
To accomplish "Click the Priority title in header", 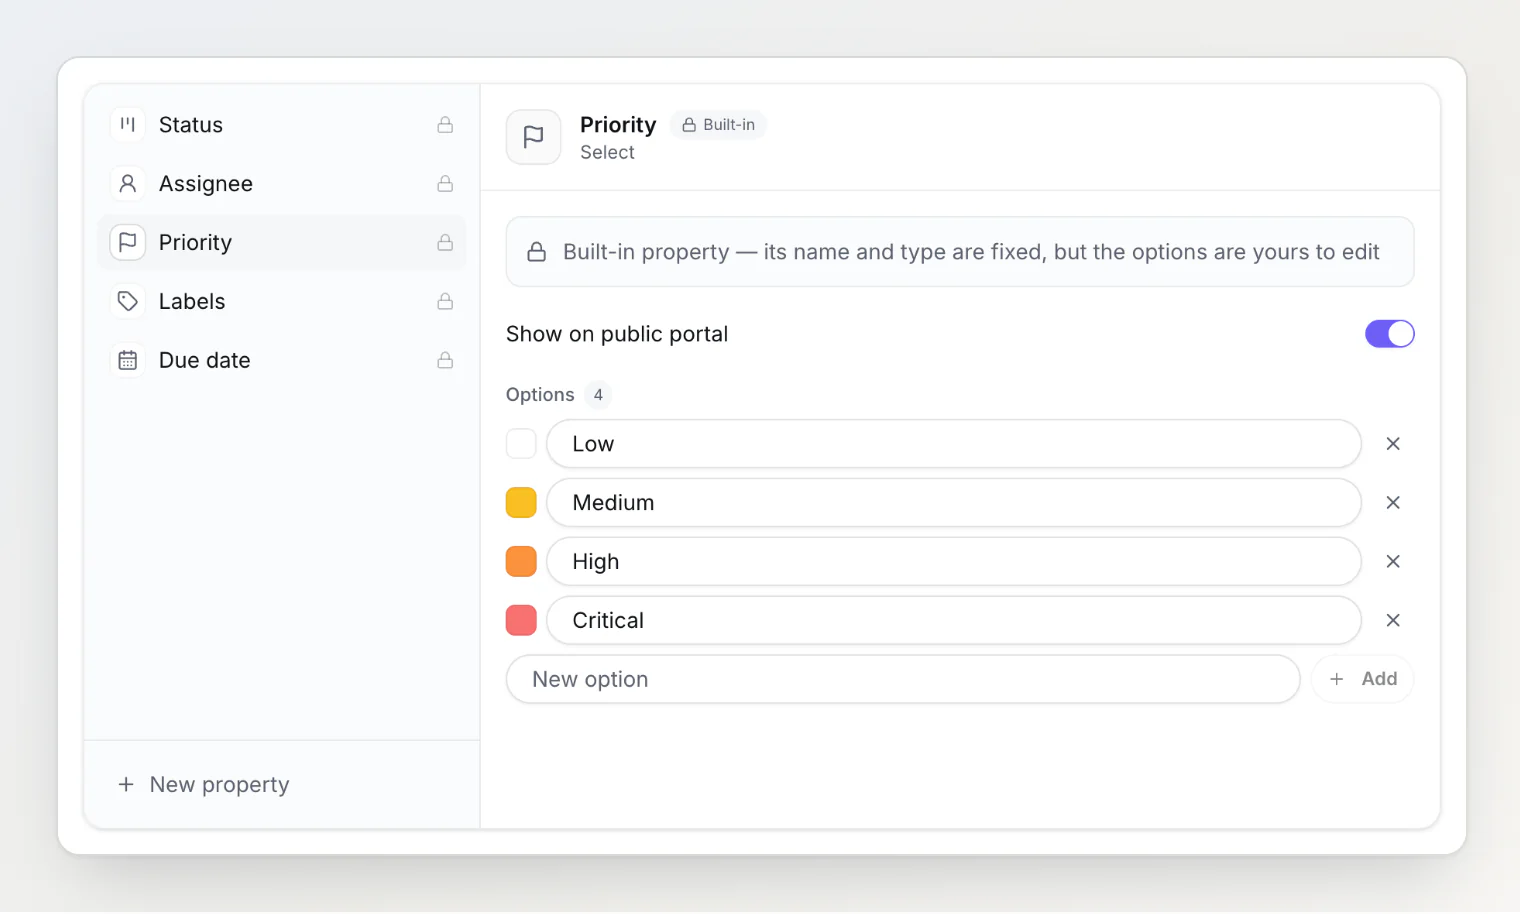I will 618,125.
